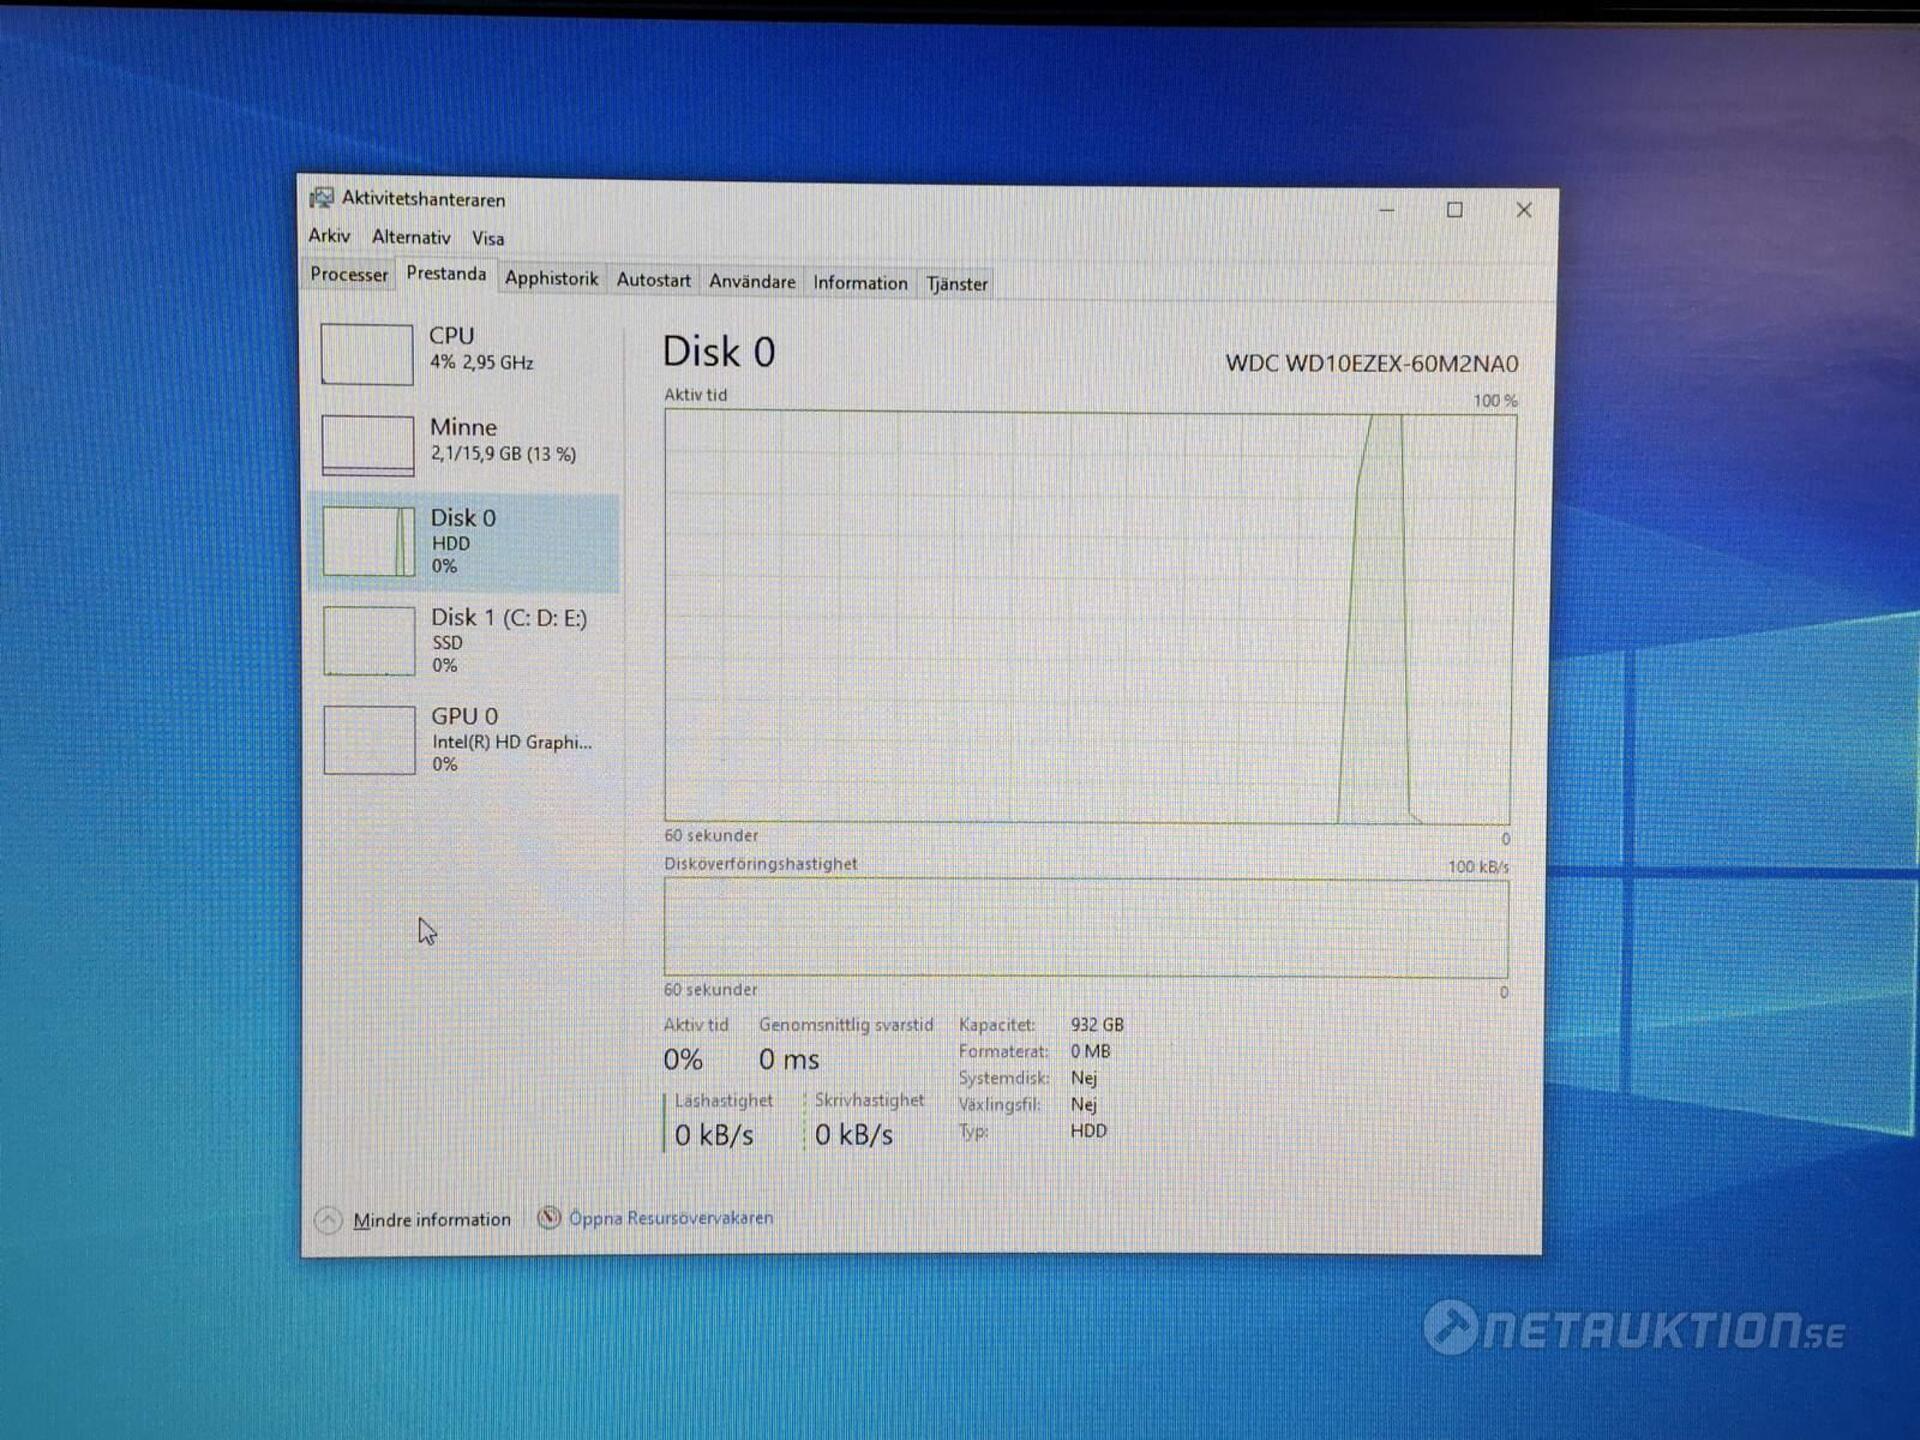Open the Alternativ menu
Viewport: 1920px width, 1440px height.
click(x=411, y=237)
